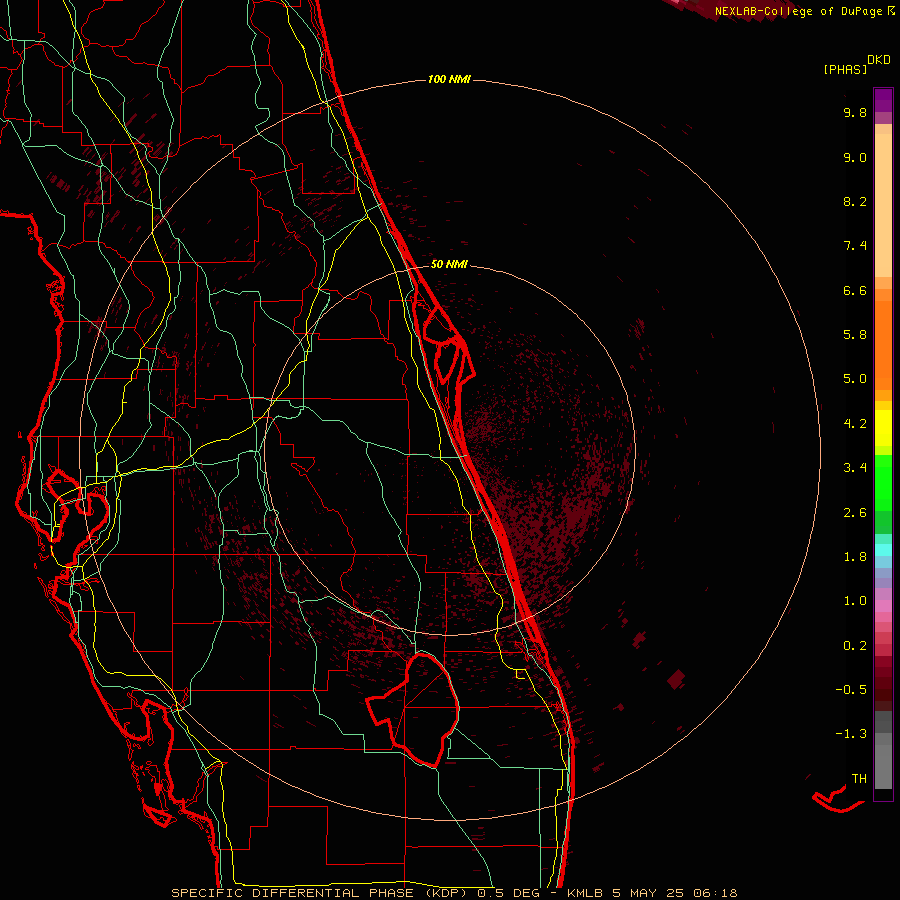
Task: Click the 3.4 scale value label
Action: [855, 468]
